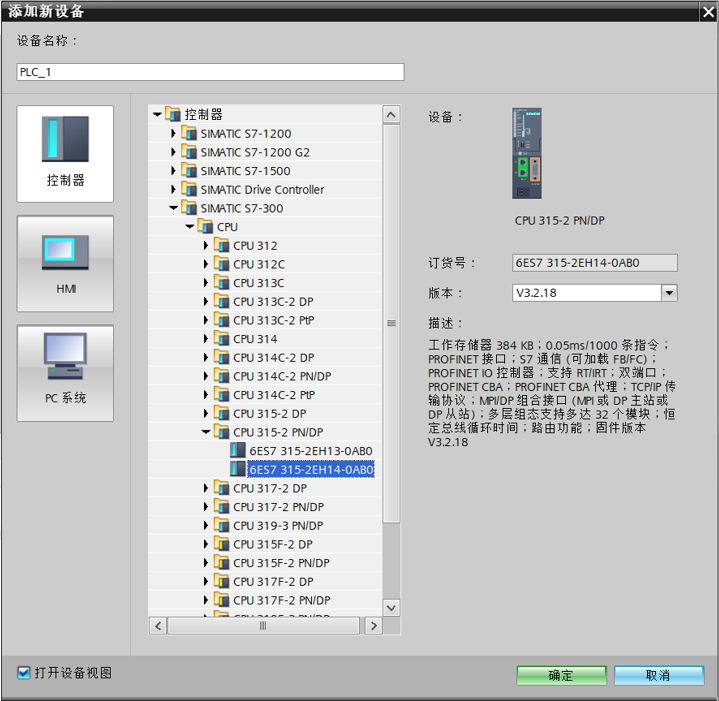Image resolution: width=719 pixels, height=701 pixels.
Task: Collapse the 控制器 root node
Action: tap(157, 114)
